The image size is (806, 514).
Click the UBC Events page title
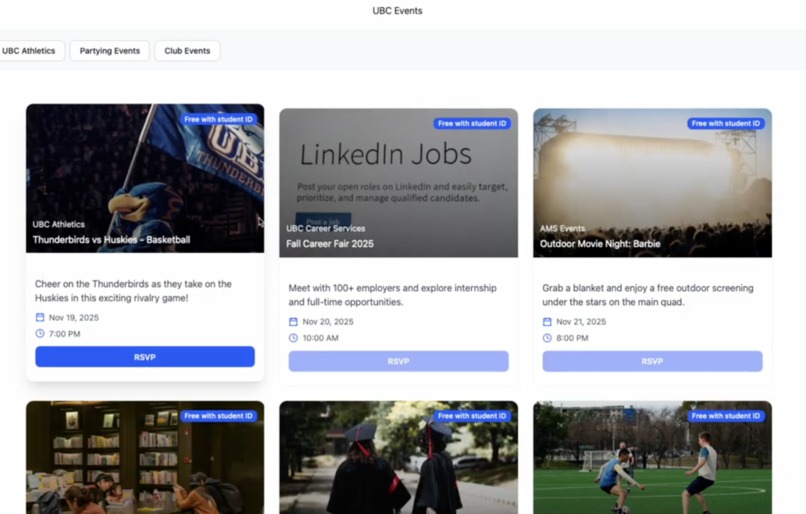click(397, 11)
